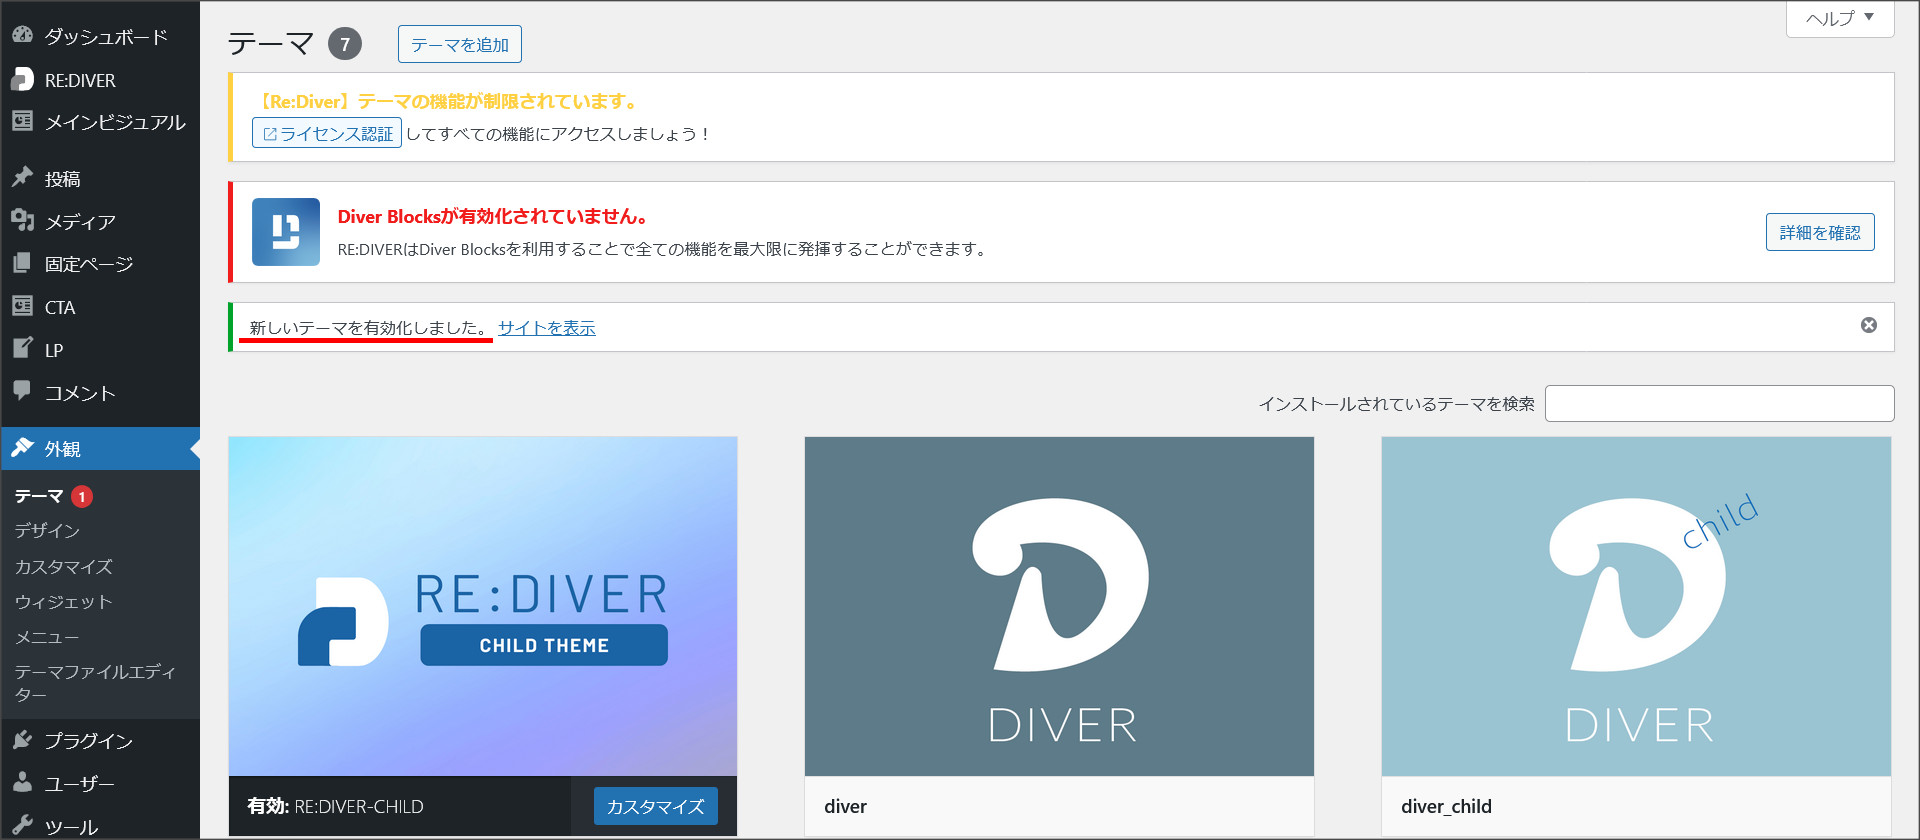Screen dimensions: 1920x840
Task: Click the speech bubble コメント icon
Action: (x=22, y=392)
